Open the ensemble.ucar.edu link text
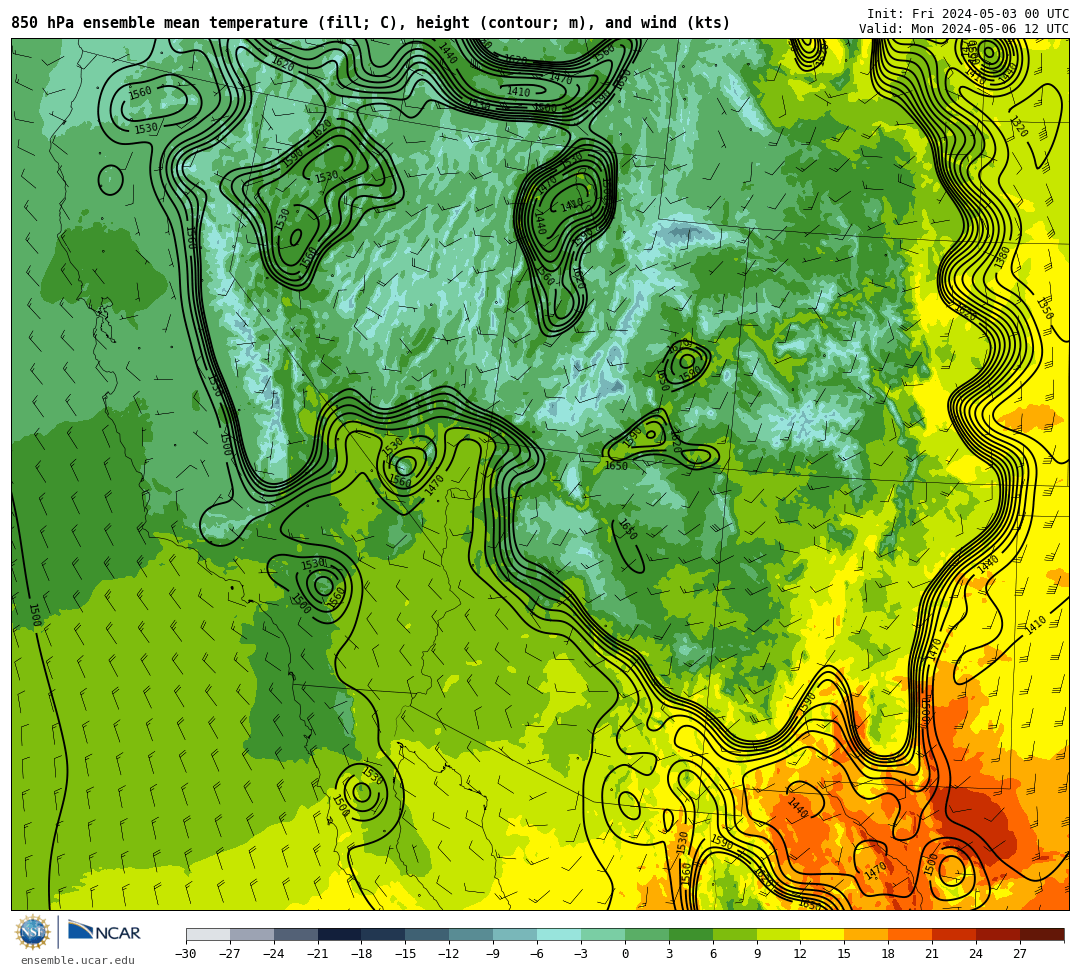 click(78, 960)
